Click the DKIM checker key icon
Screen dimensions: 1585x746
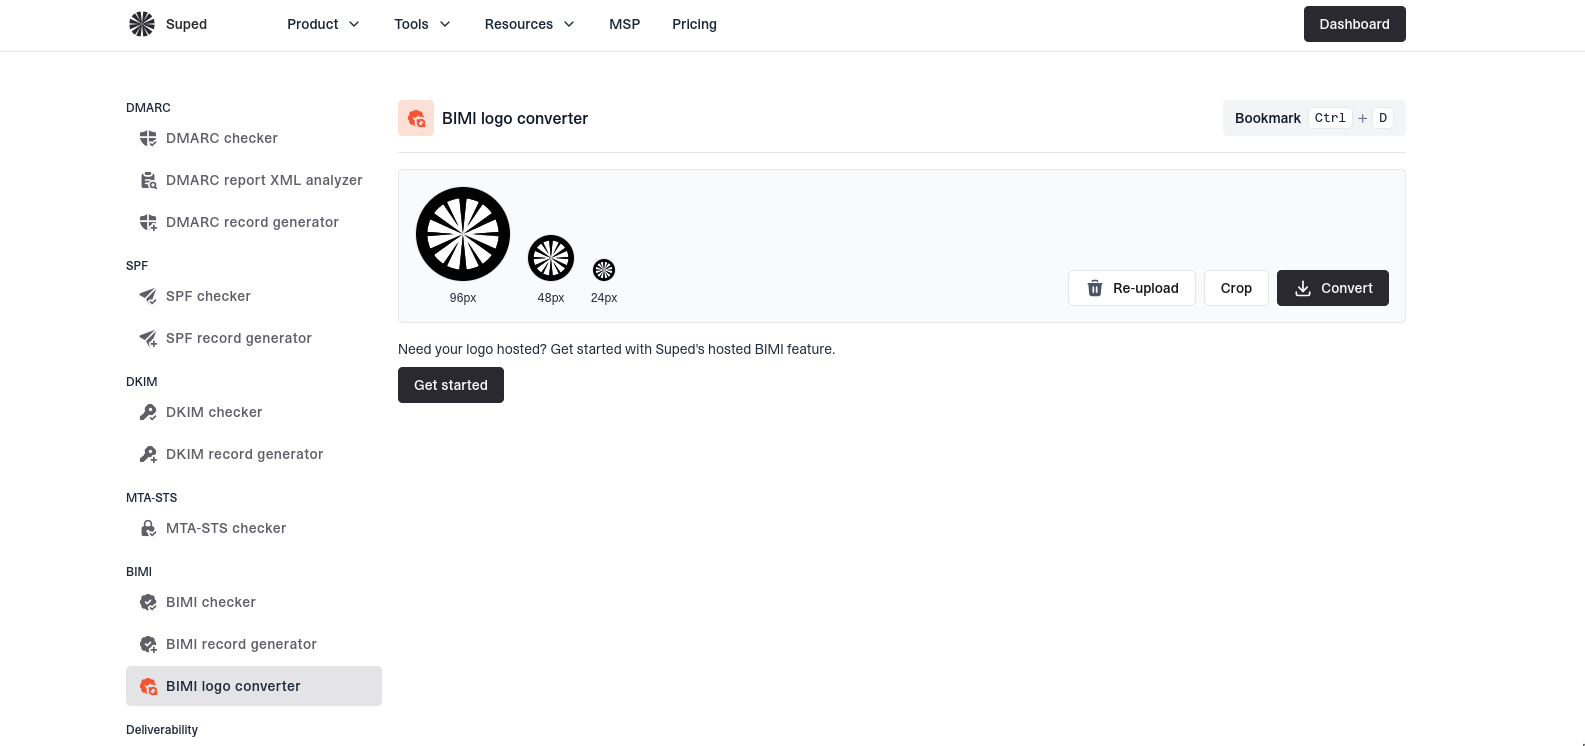pos(148,412)
